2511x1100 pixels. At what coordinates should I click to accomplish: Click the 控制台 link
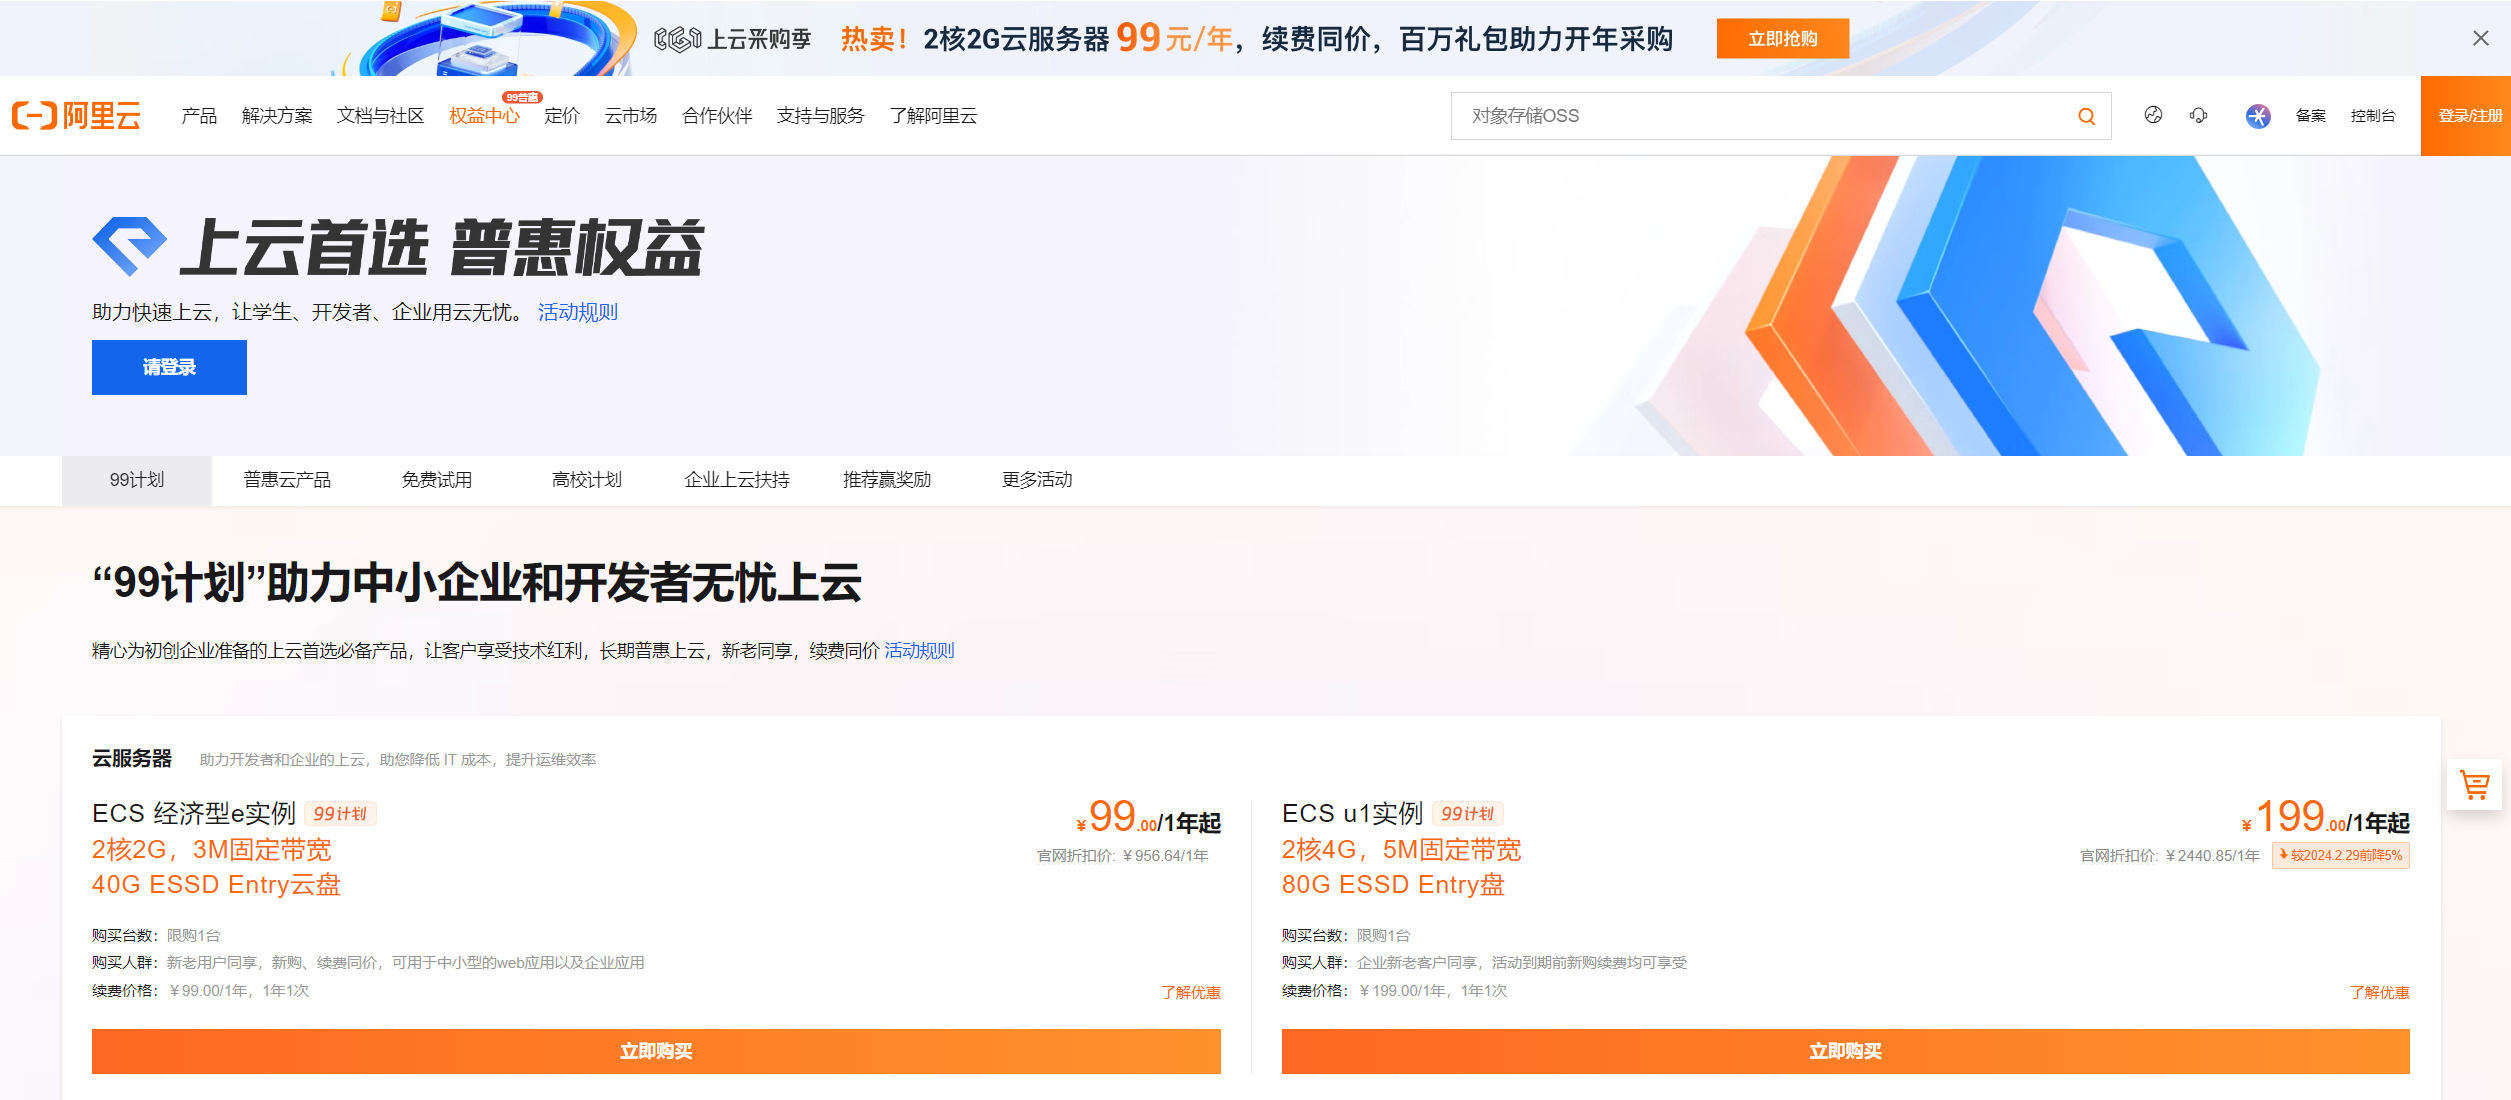click(2372, 116)
